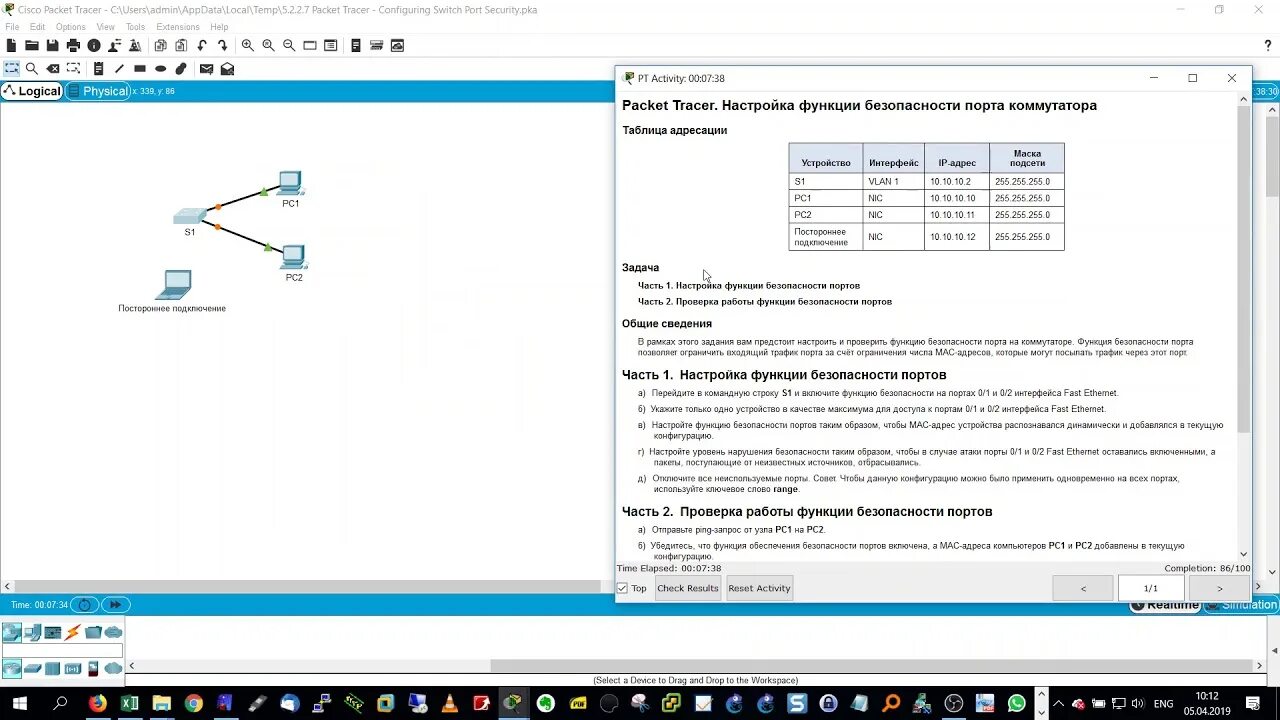1280x720 pixels.
Task: Open the View menu
Action: click(105, 27)
